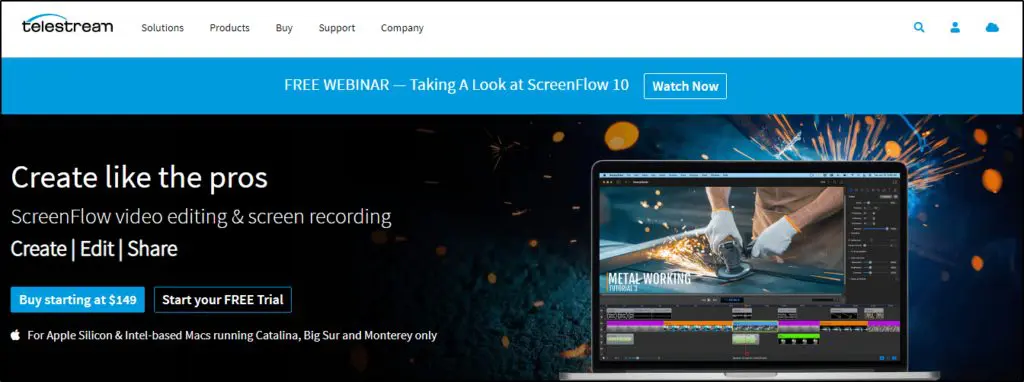Screen dimensions: 1024x382
Task: Click the FREE WEBINAR ScreenFlow 10 banner text
Action: pyautogui.click(x=456, y=85)
